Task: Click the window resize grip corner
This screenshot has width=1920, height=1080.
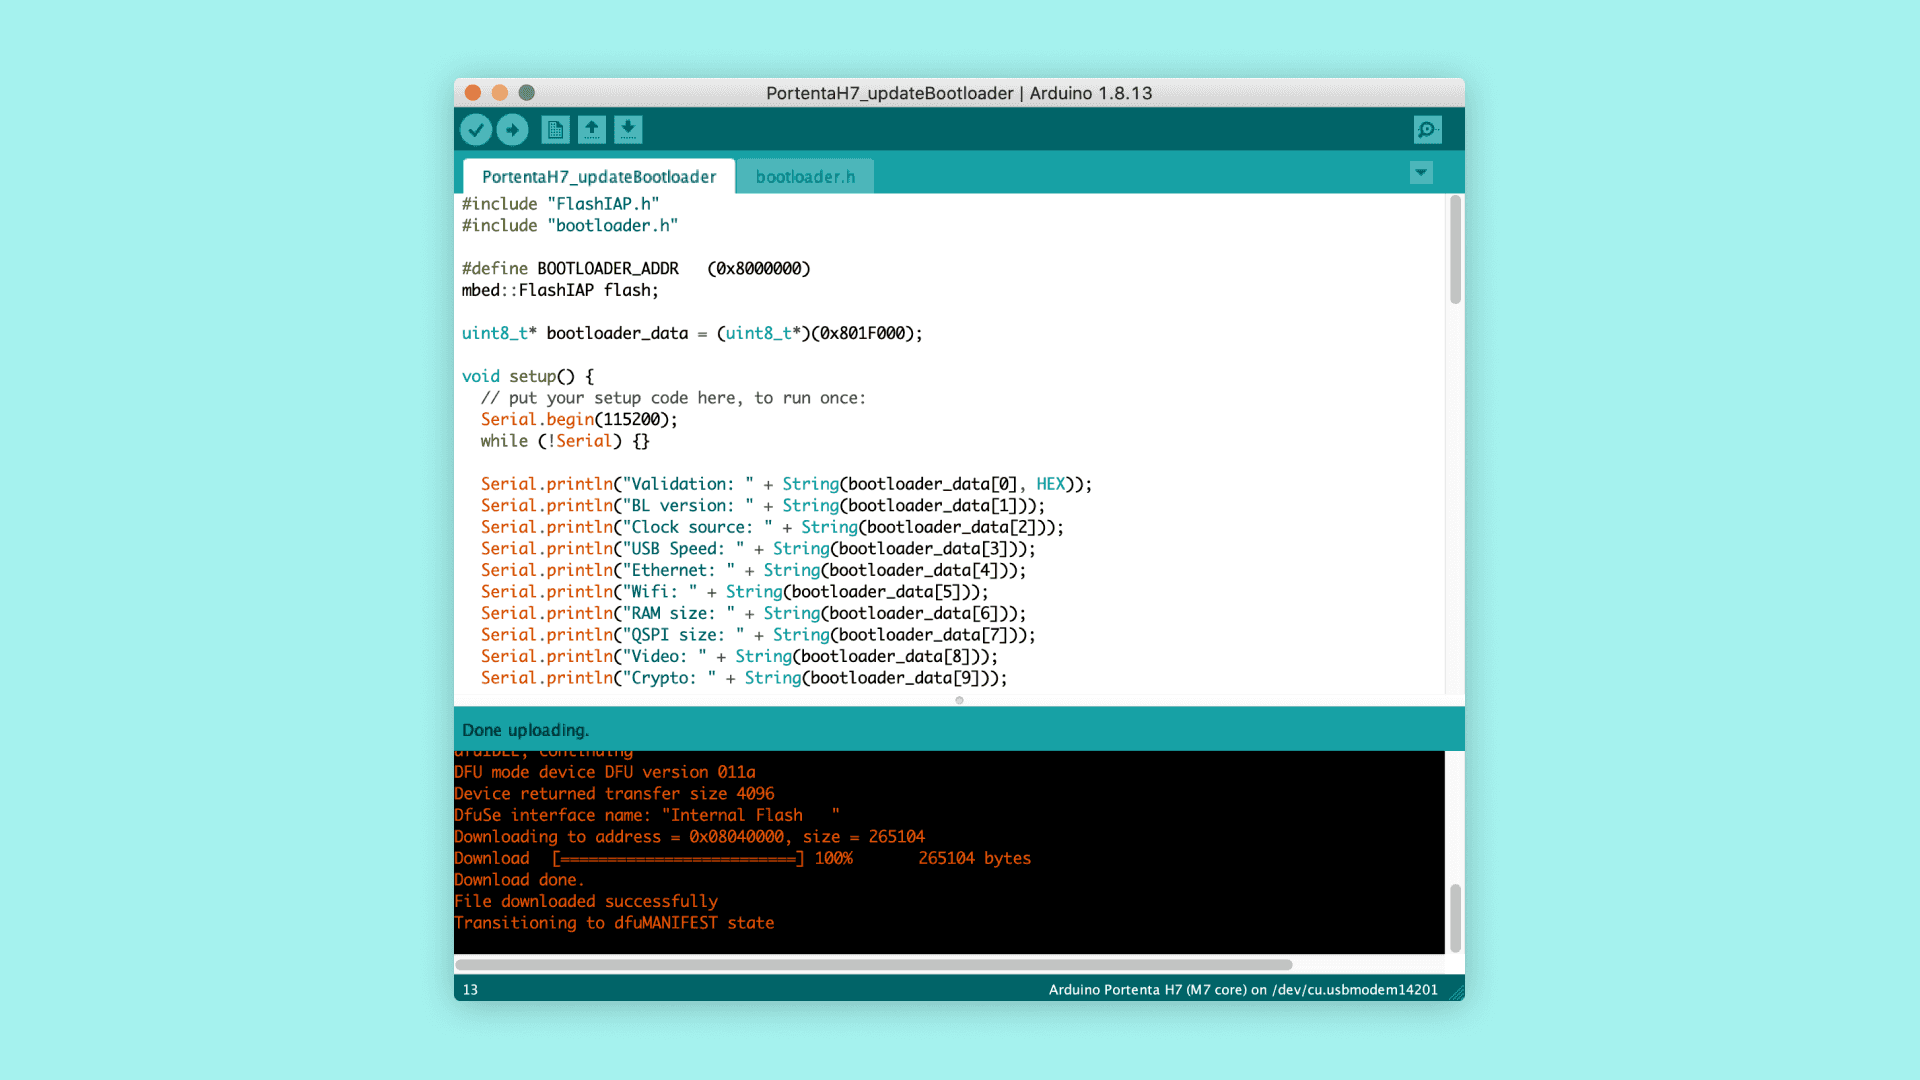Action: tap(1458, 993)
